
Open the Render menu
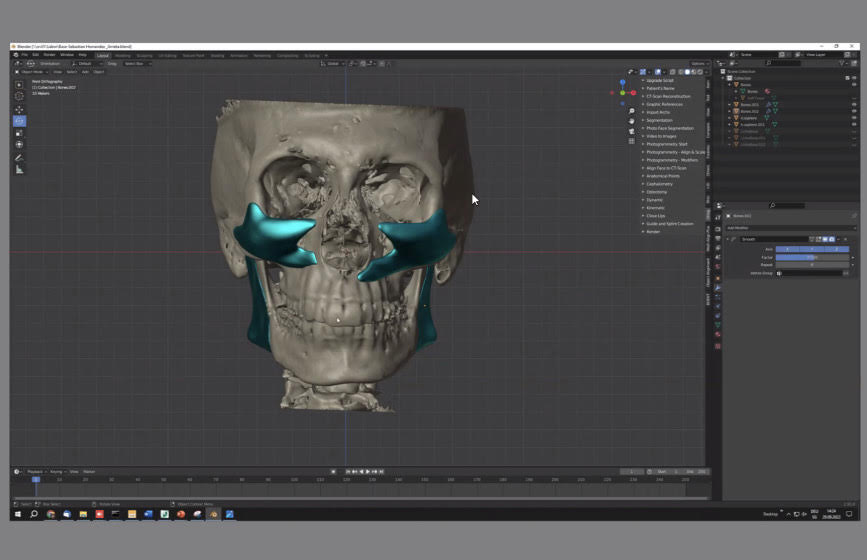click(50, 55)
